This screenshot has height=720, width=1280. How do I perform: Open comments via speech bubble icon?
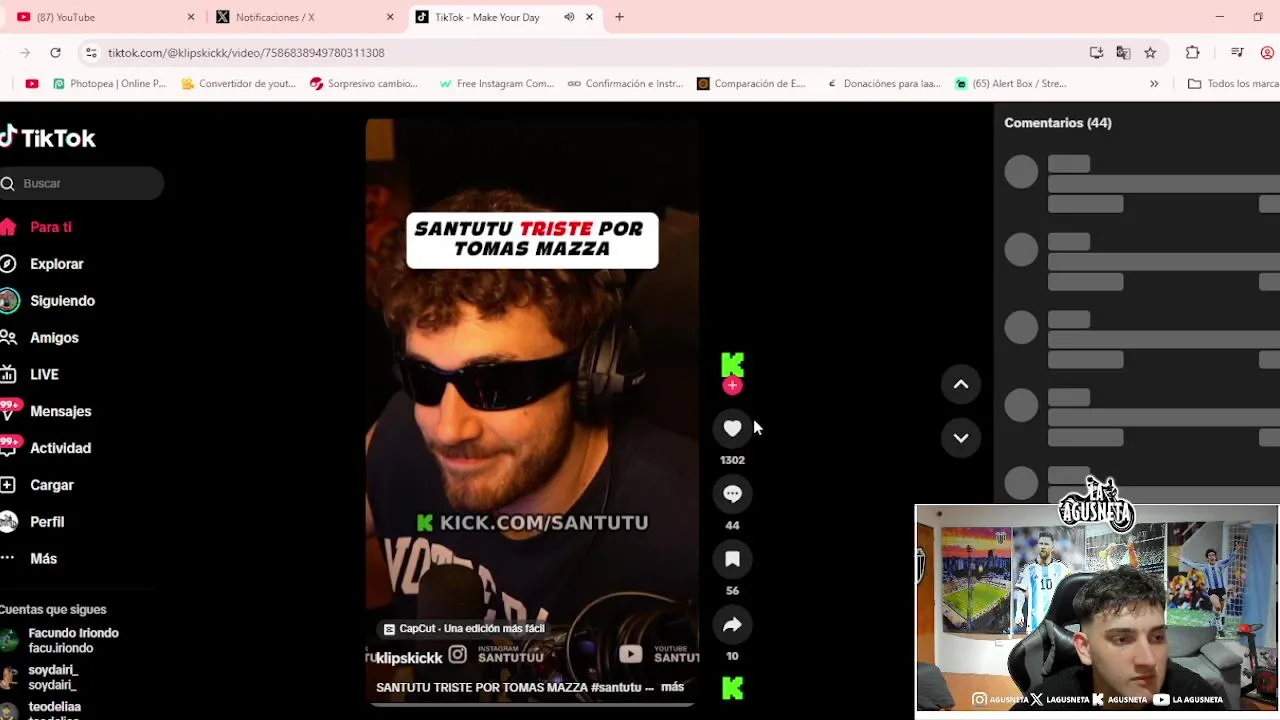[732, 494]
